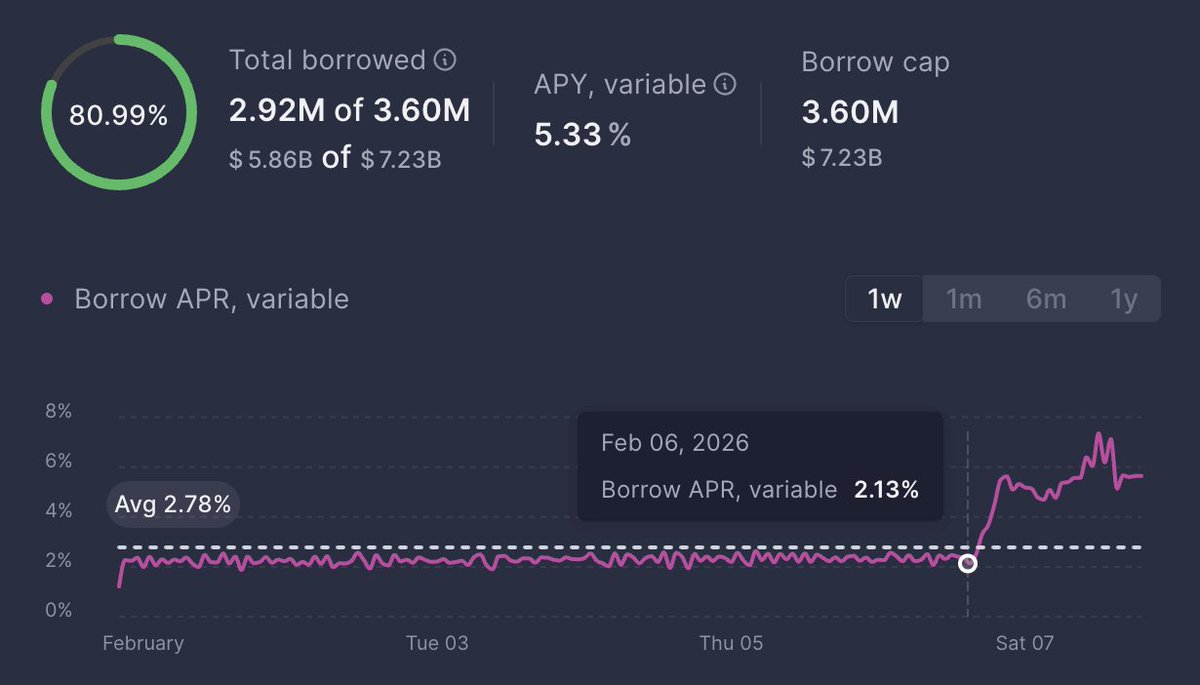The height and width of the screenshot is (685, 1200).
Task: Click the Thu 05 axis label
Action: (x=731, y=643)
